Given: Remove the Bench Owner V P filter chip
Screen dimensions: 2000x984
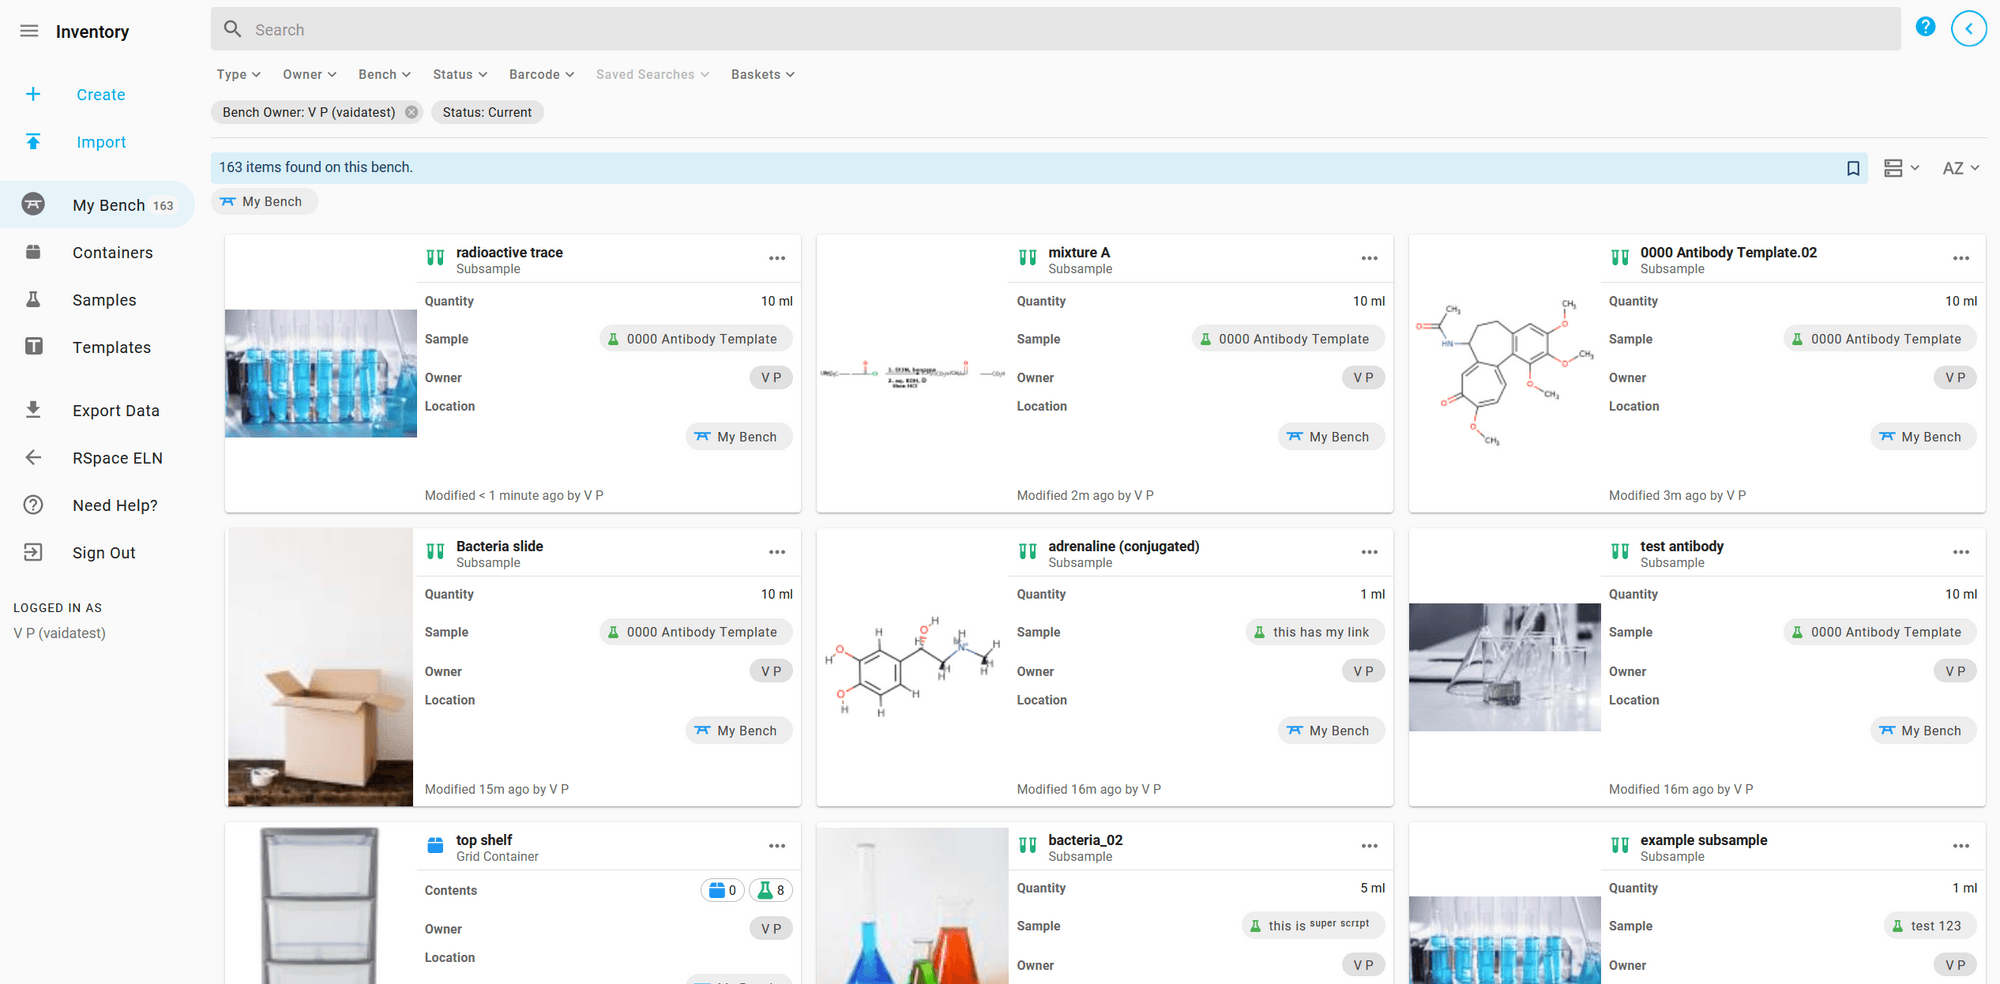Looking at the screenshot, I should (410, 112).
